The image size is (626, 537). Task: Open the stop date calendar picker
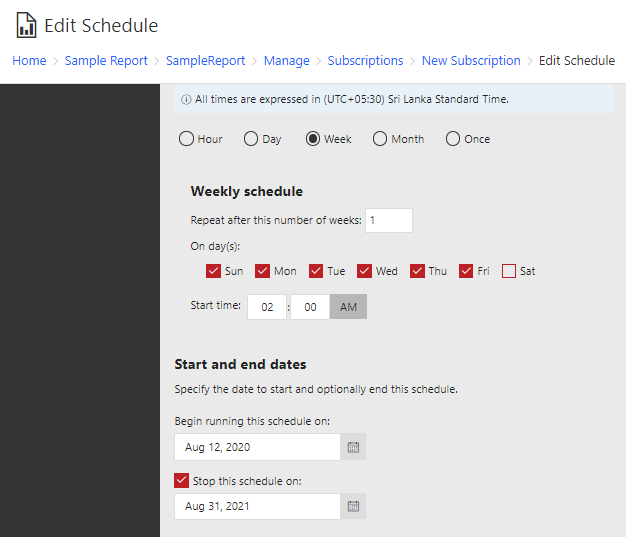click(x=353, y=506)
